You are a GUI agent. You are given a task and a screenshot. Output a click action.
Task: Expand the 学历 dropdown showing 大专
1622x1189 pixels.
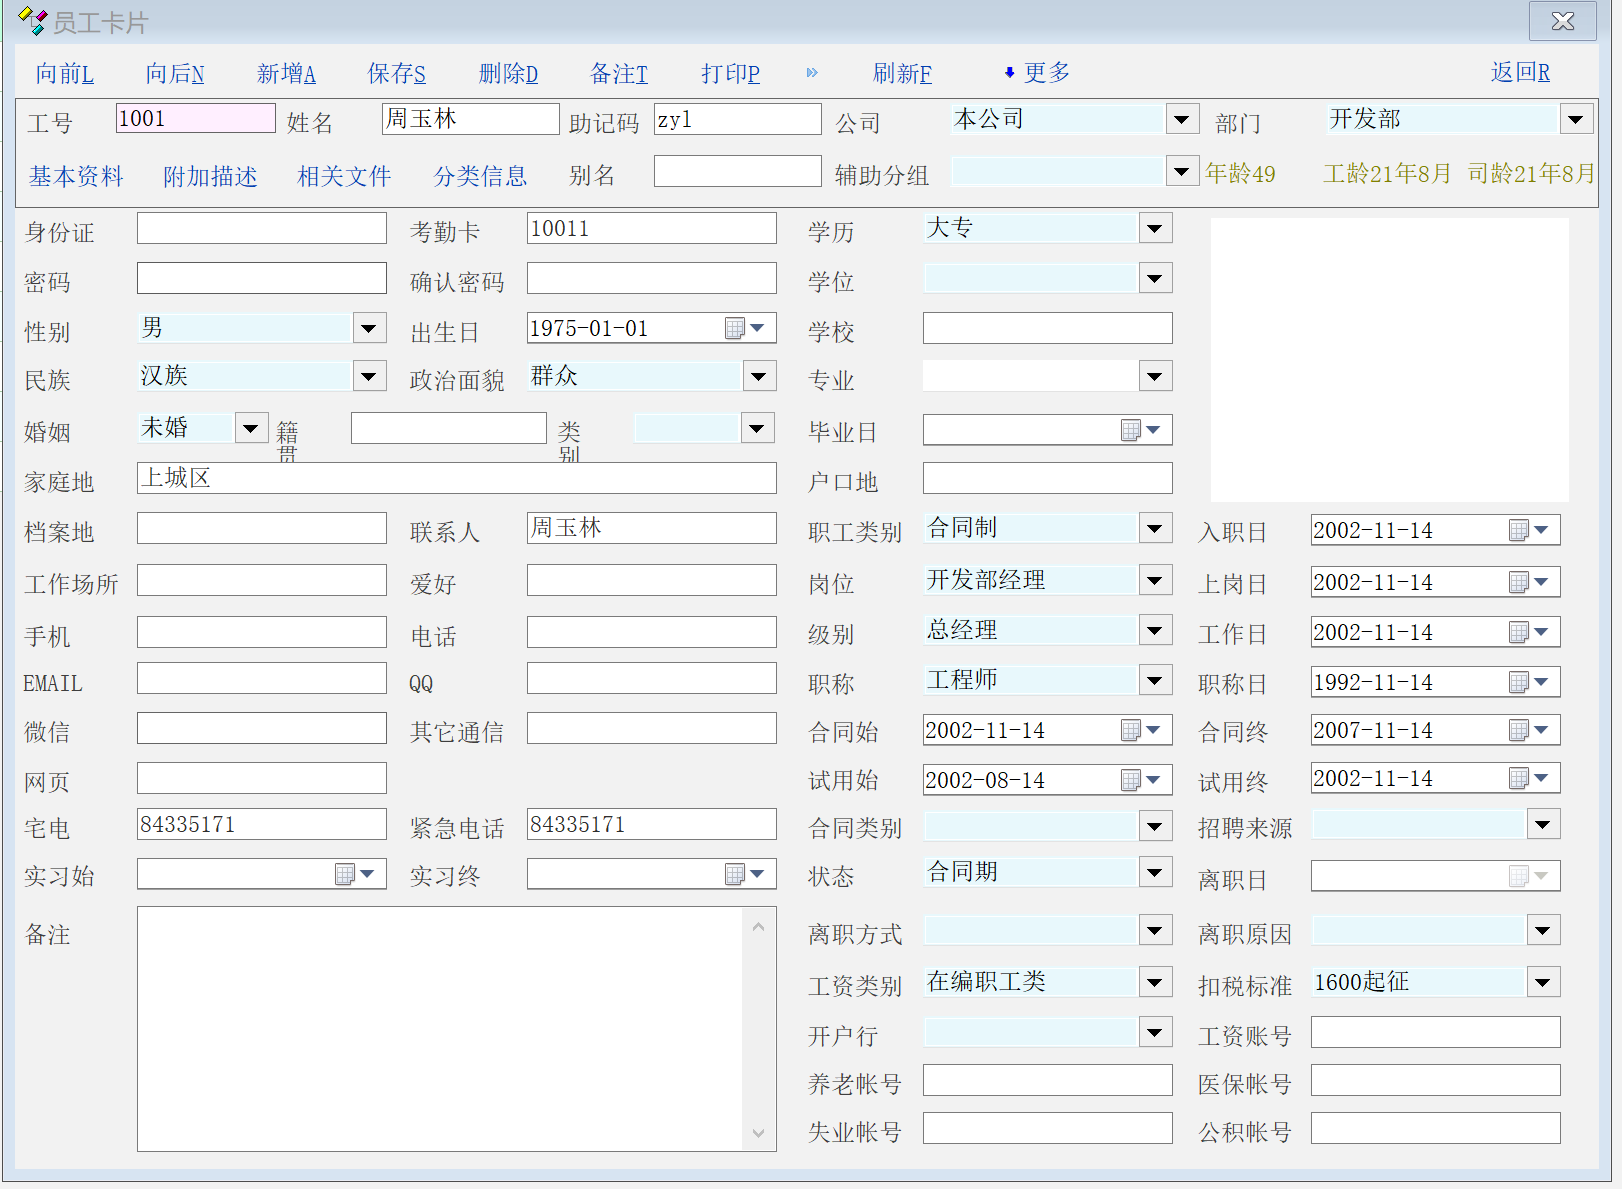[x=1155, y=229]
